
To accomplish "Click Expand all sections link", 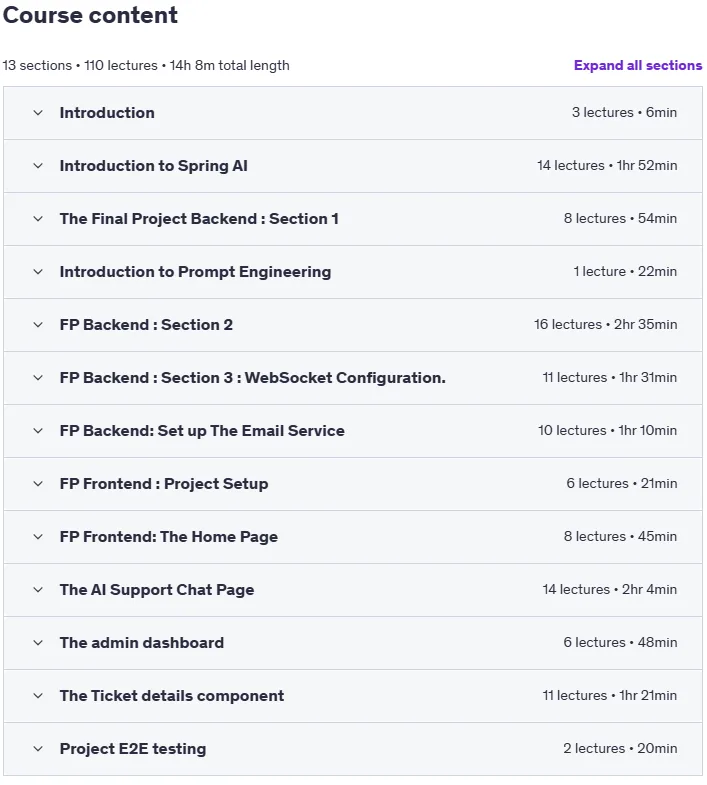I will (x=637, y=66).
